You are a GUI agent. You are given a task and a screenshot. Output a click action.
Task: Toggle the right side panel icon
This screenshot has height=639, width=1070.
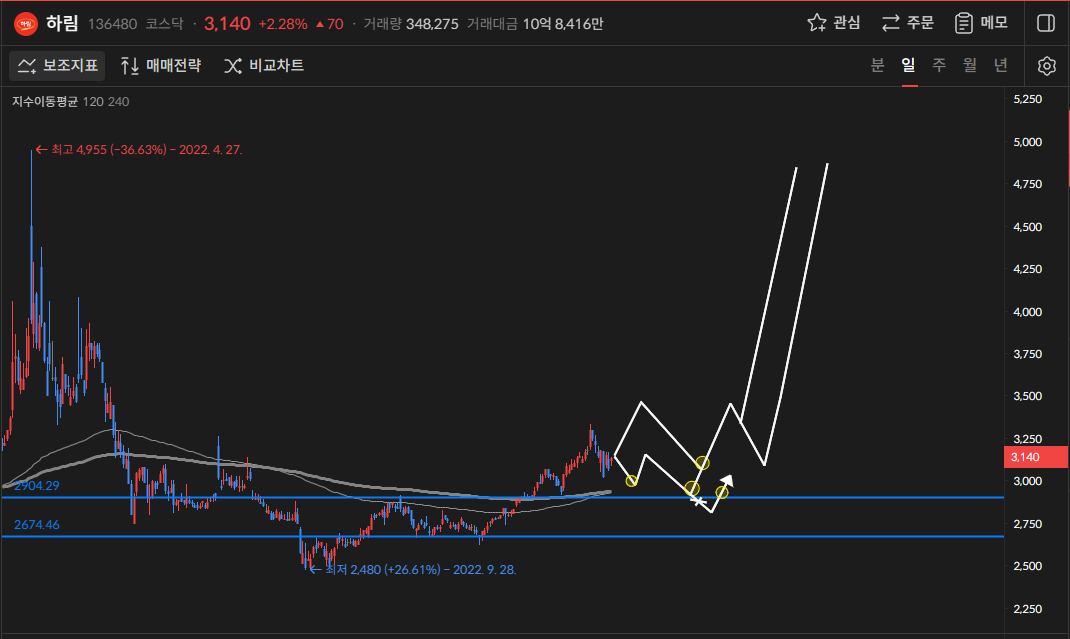click(x=1045, y=23)
